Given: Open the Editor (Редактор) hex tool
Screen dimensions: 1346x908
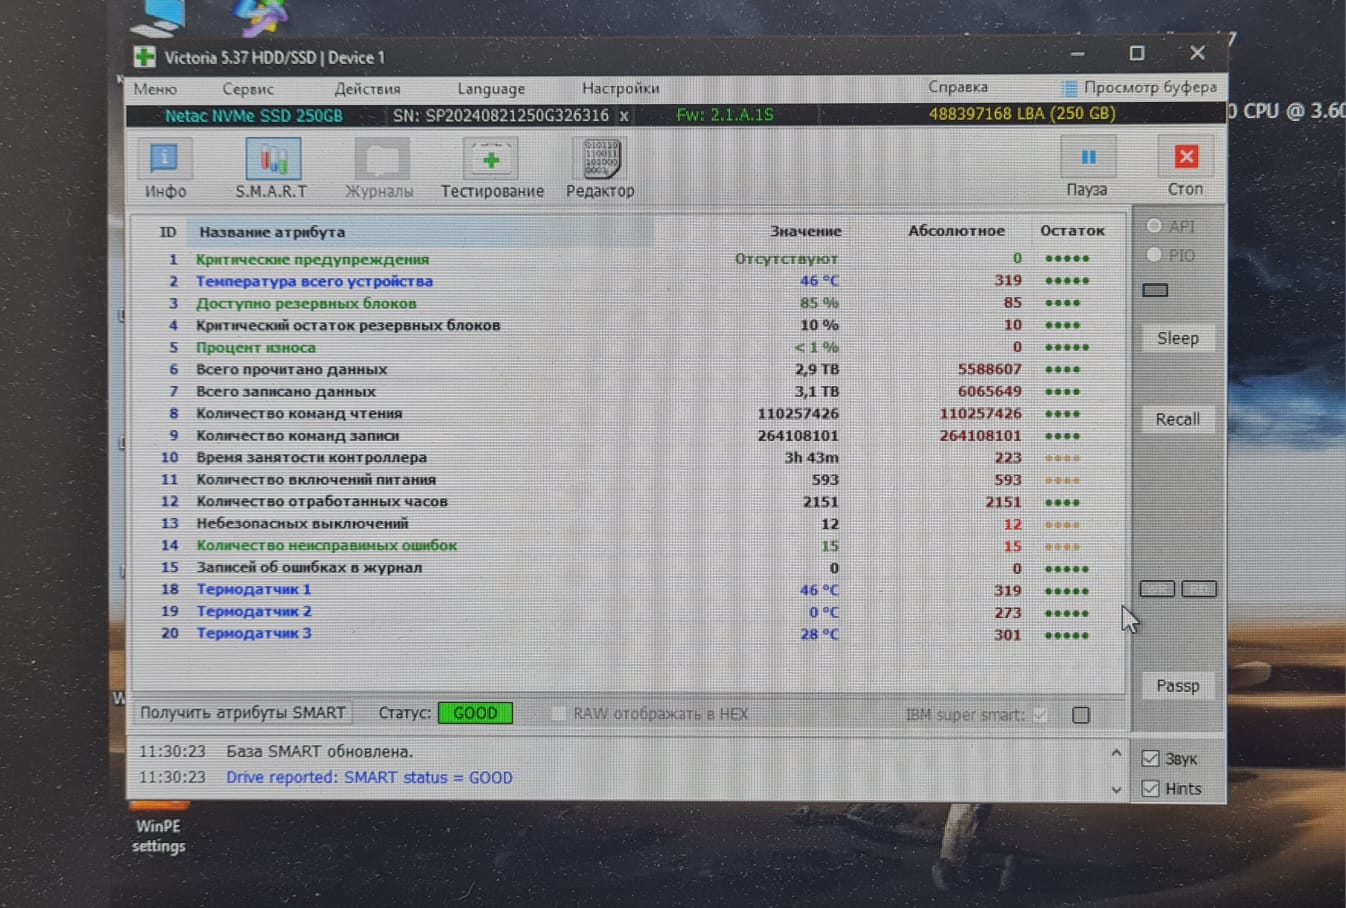Looking at the screenshot, I should [600, 160].
